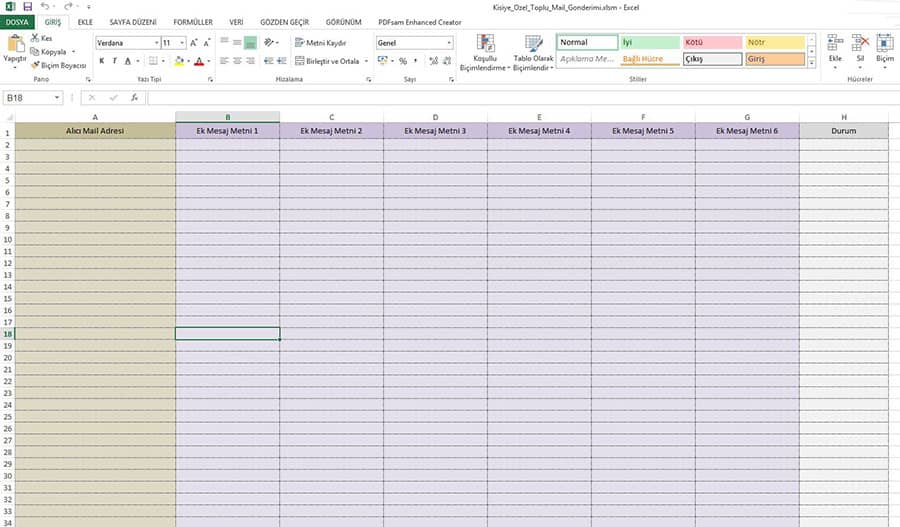Screen dimensions: 900x527
Task: Save the workbook with the floppy disk icon
Action: 27,6
